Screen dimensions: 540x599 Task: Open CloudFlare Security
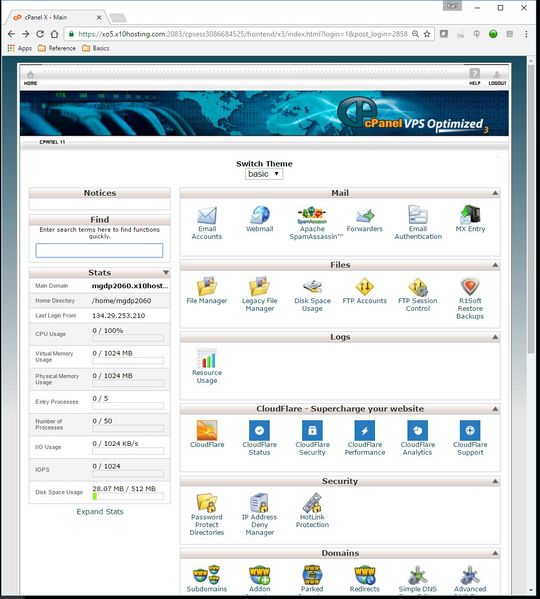pos(312,438)
